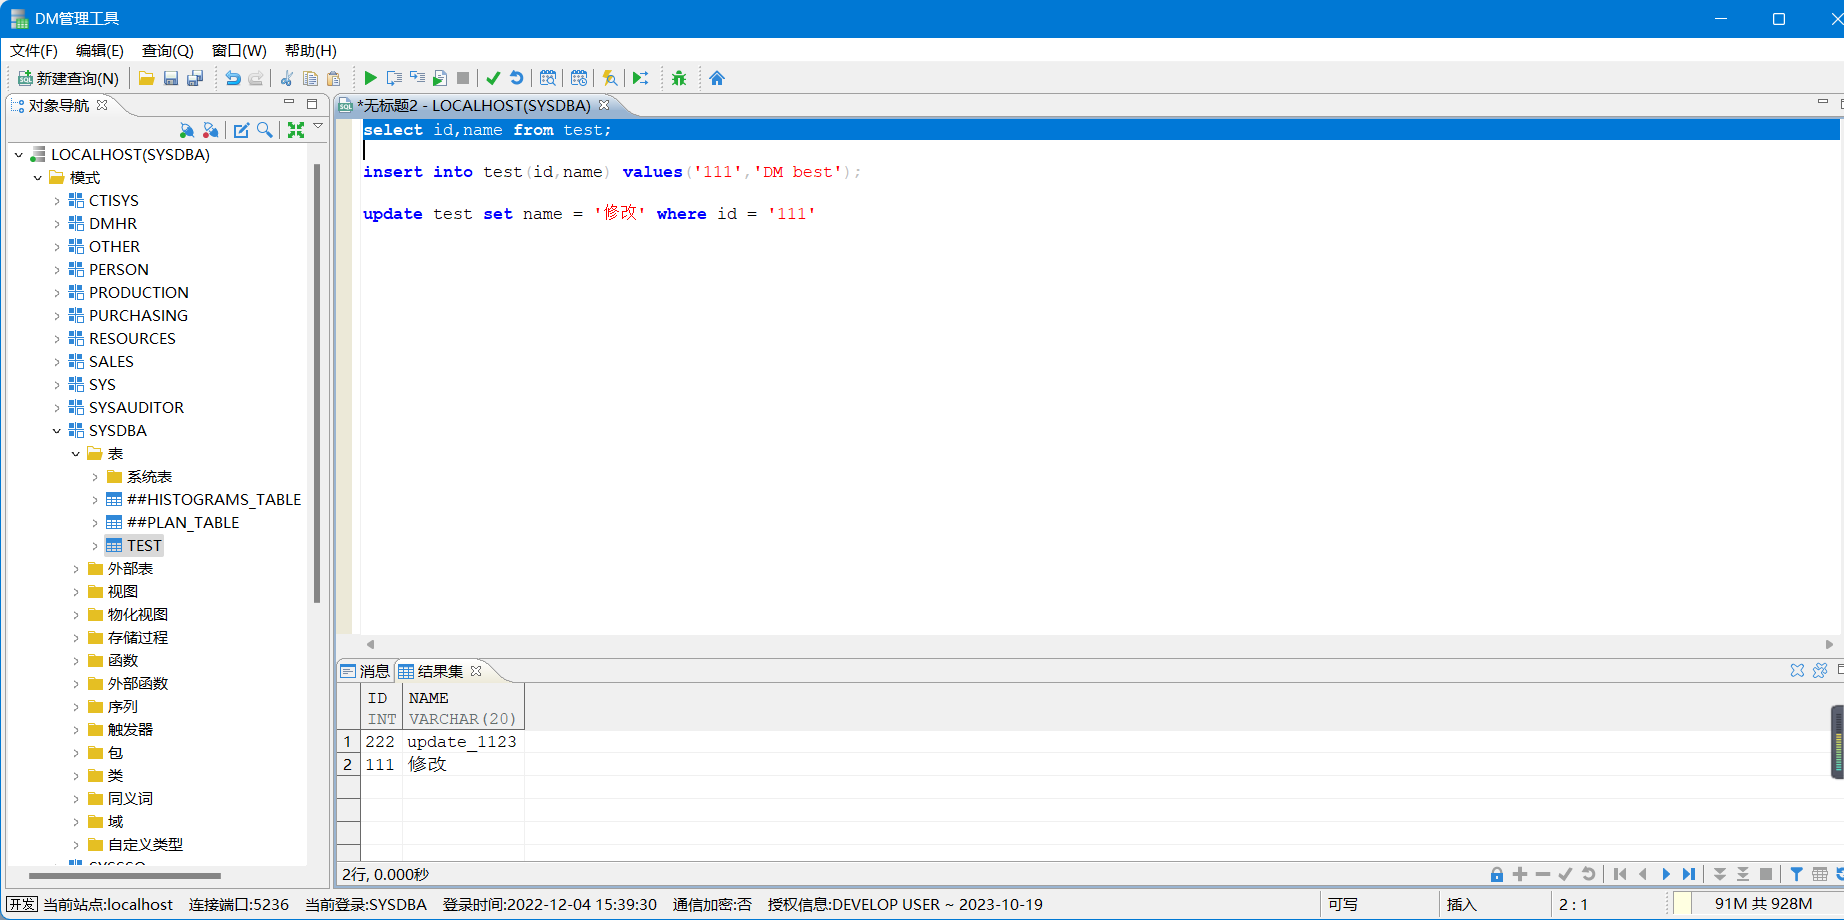Click the blue Home icon in toolbar

pos(717,78)
